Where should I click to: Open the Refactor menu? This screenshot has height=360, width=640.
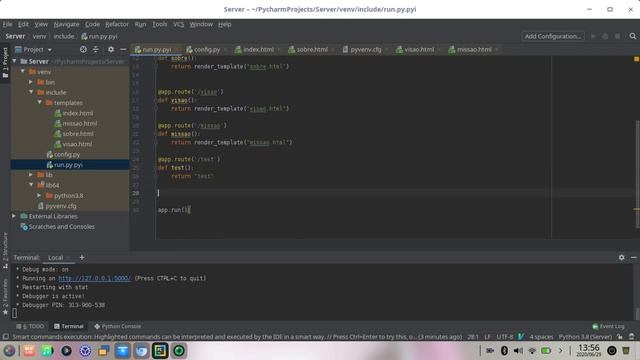[117, 24]
